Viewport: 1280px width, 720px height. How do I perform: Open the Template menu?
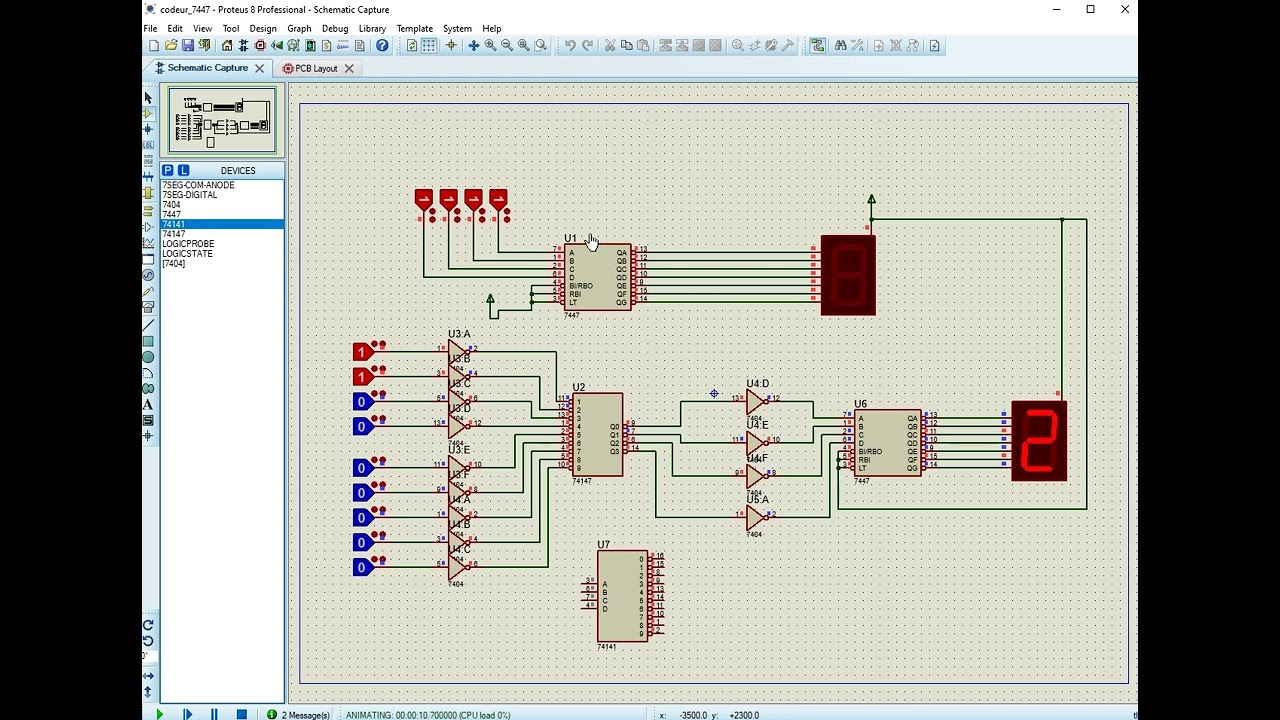[414, 28]
